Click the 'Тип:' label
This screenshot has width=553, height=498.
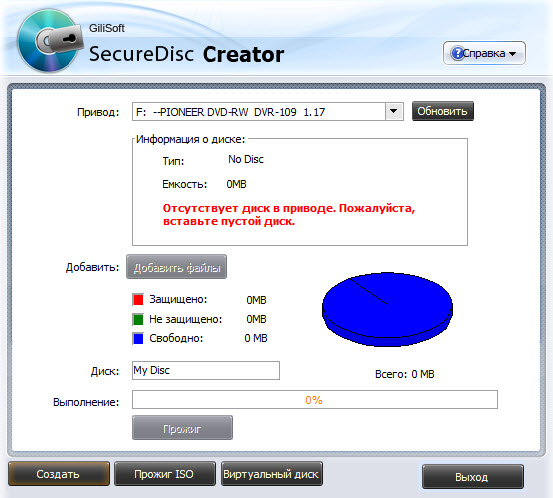[x=173, y=161]
